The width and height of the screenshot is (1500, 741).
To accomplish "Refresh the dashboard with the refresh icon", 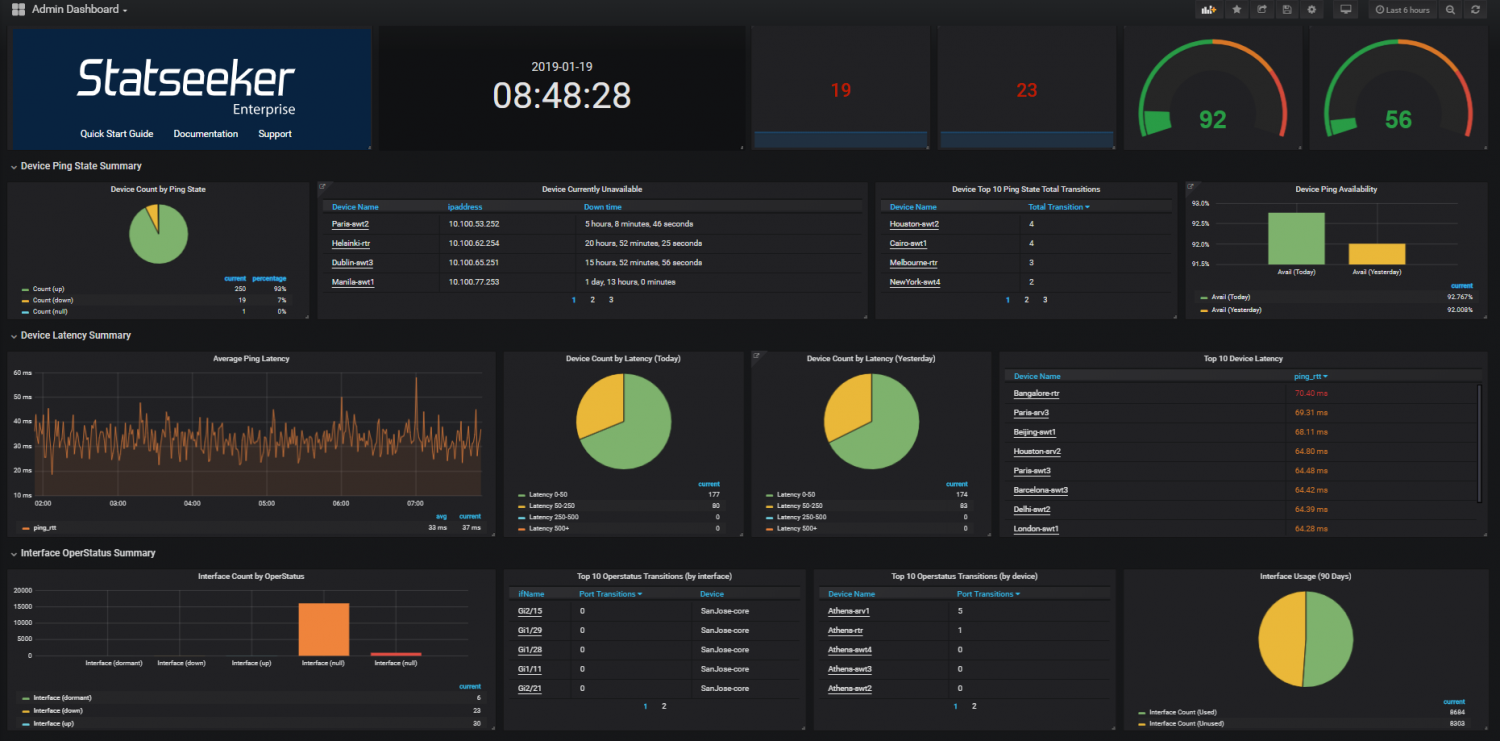I will click(x=1475, y=10).
